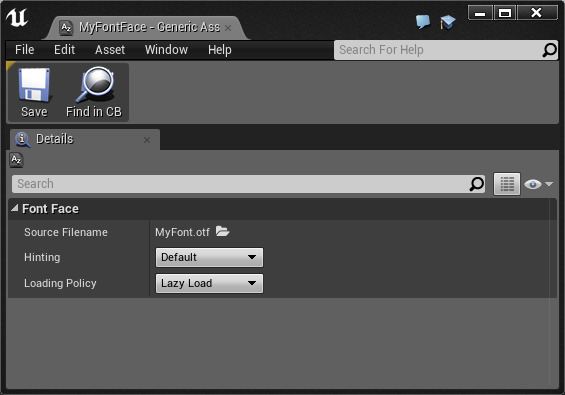Click the Hinting property label

42,257
